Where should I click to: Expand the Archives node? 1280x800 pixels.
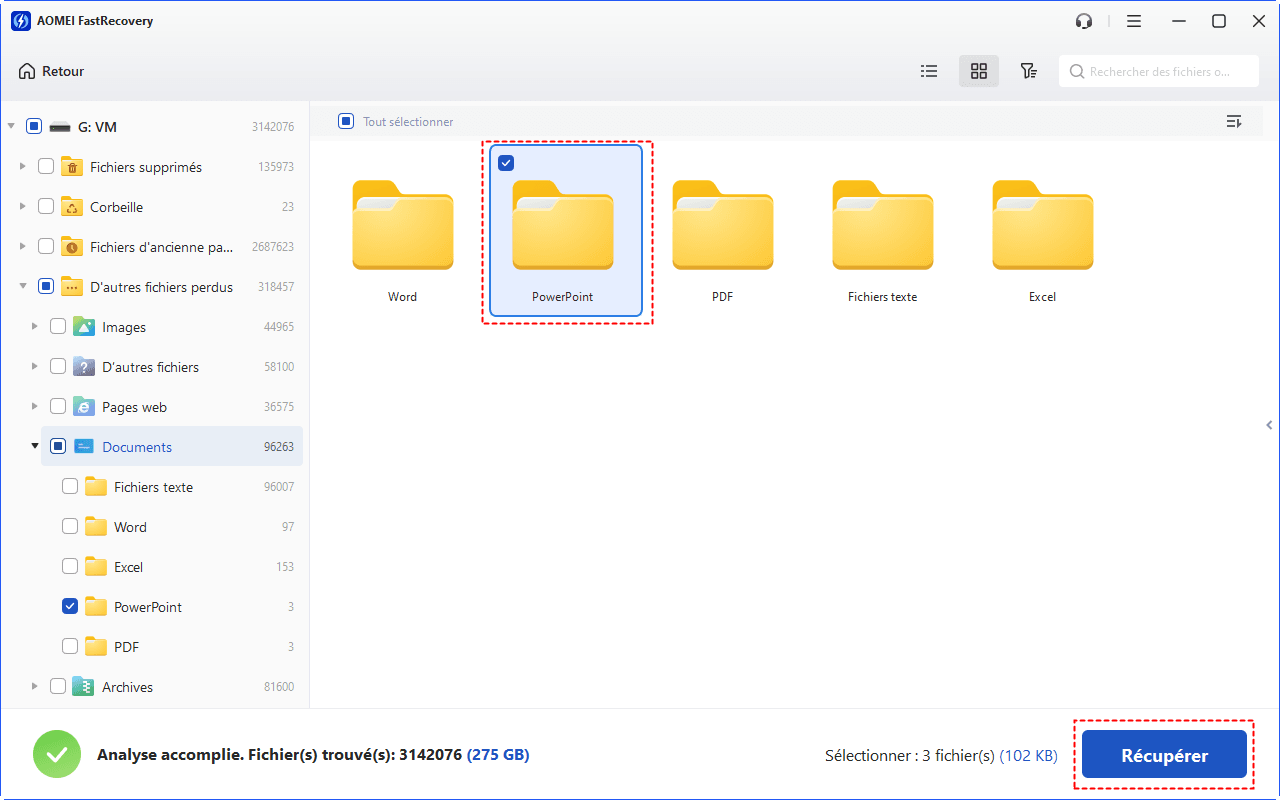coord(35,687)
